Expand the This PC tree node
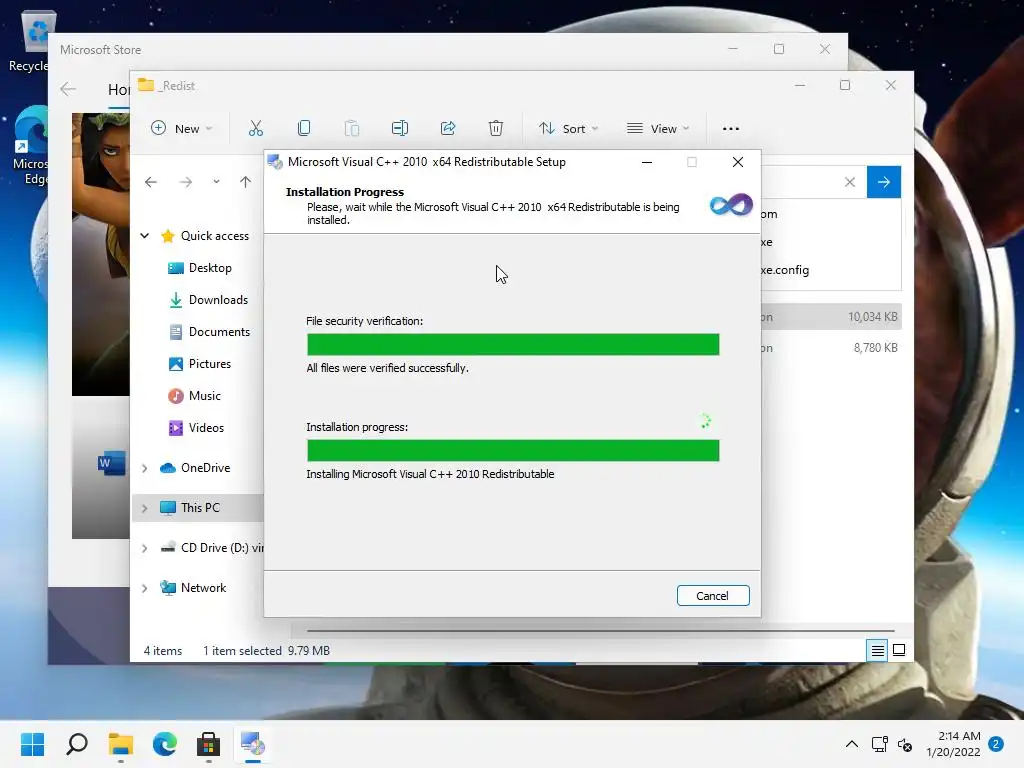The height and width of the screenshot is (768, 1024). point(145,508)
